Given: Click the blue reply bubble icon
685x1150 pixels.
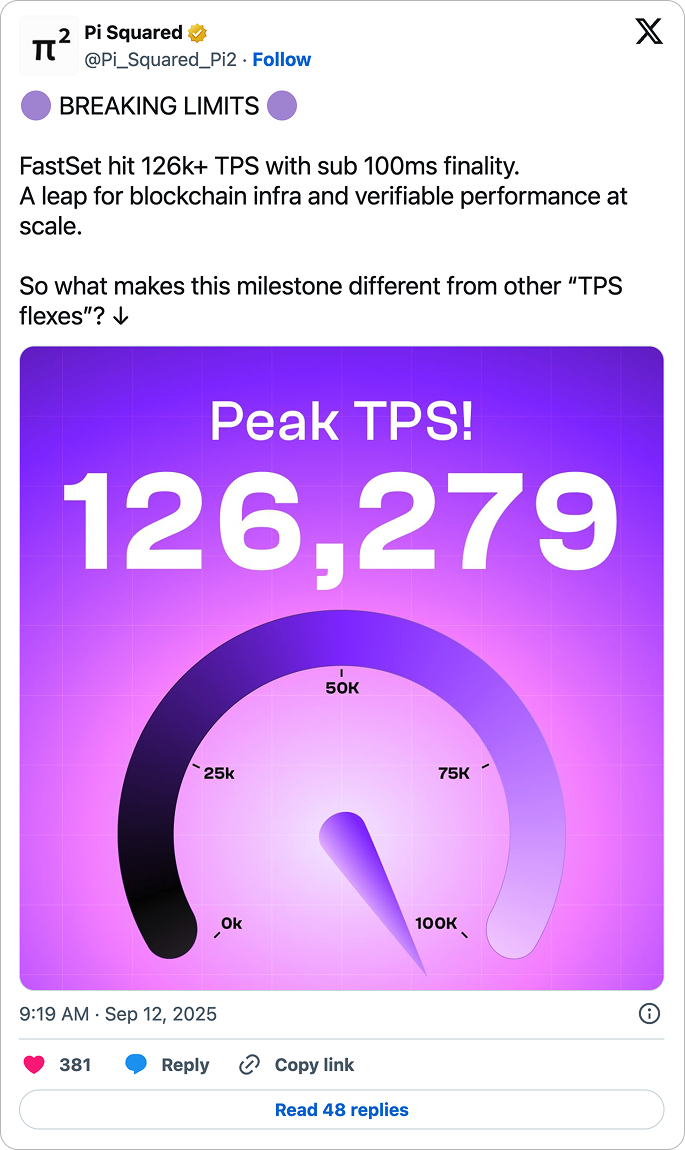Looking at the screenshot, I should (136, 1064).
